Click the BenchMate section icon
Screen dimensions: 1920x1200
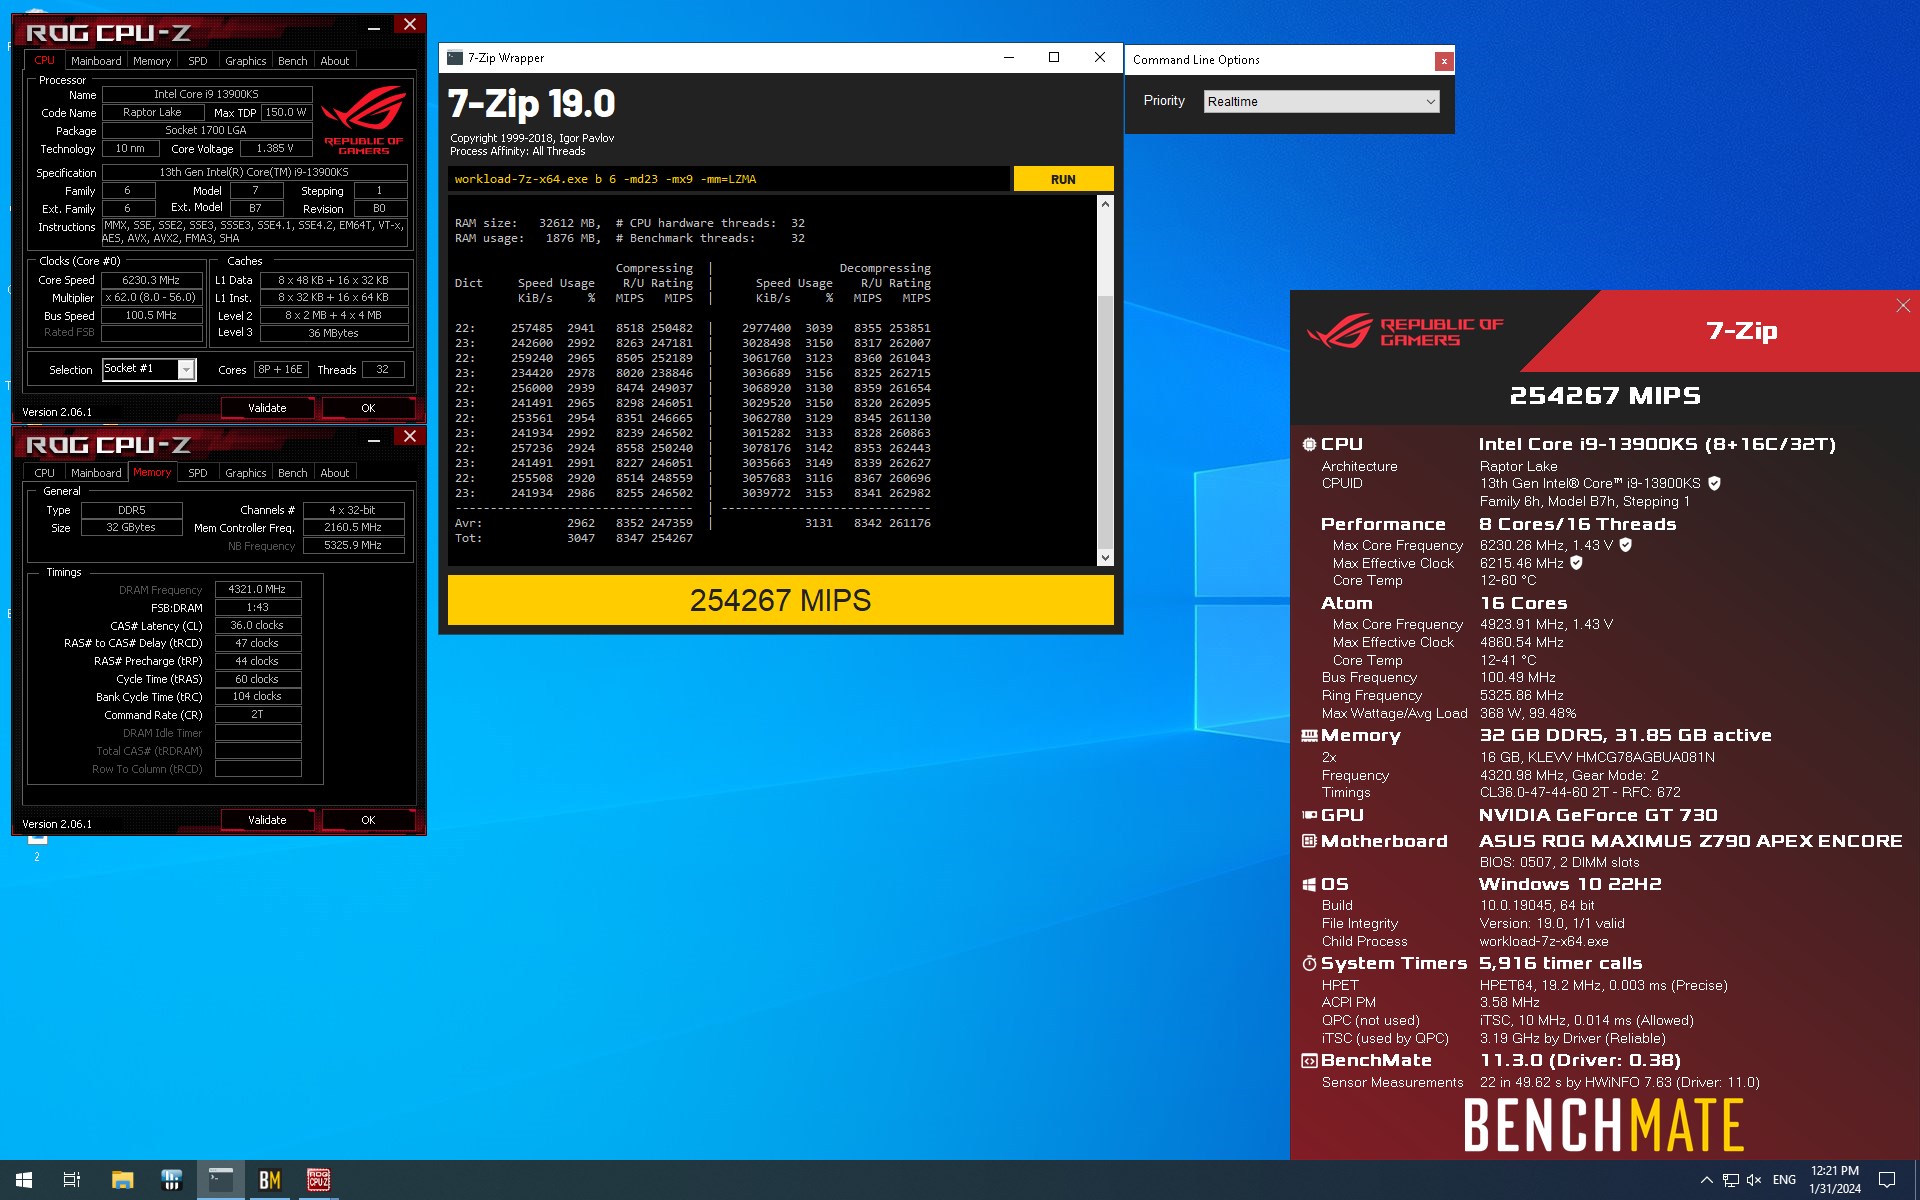[1309, 1060]
